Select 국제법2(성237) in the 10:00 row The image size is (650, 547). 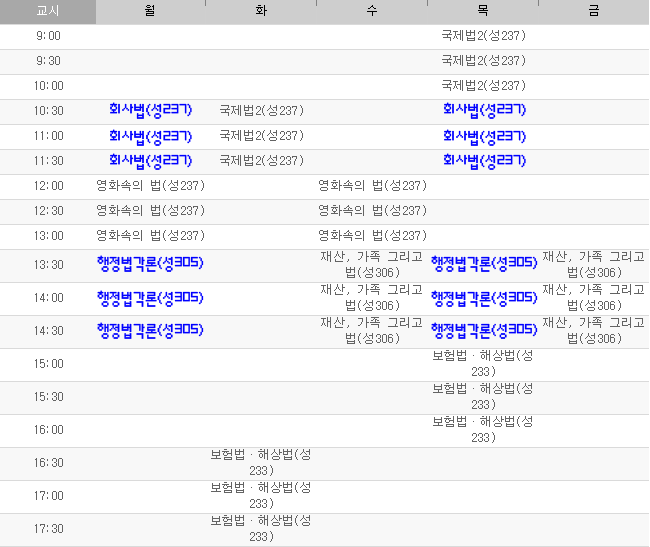pos(483,85)
